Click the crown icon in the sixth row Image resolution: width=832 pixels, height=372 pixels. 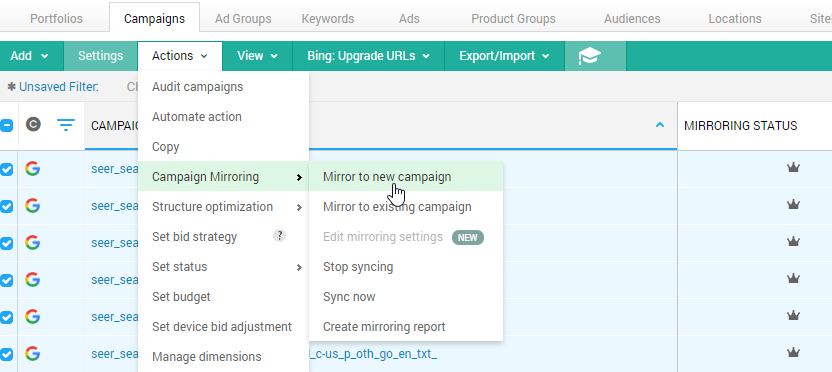pyautogui.click(x=793, y=352)
